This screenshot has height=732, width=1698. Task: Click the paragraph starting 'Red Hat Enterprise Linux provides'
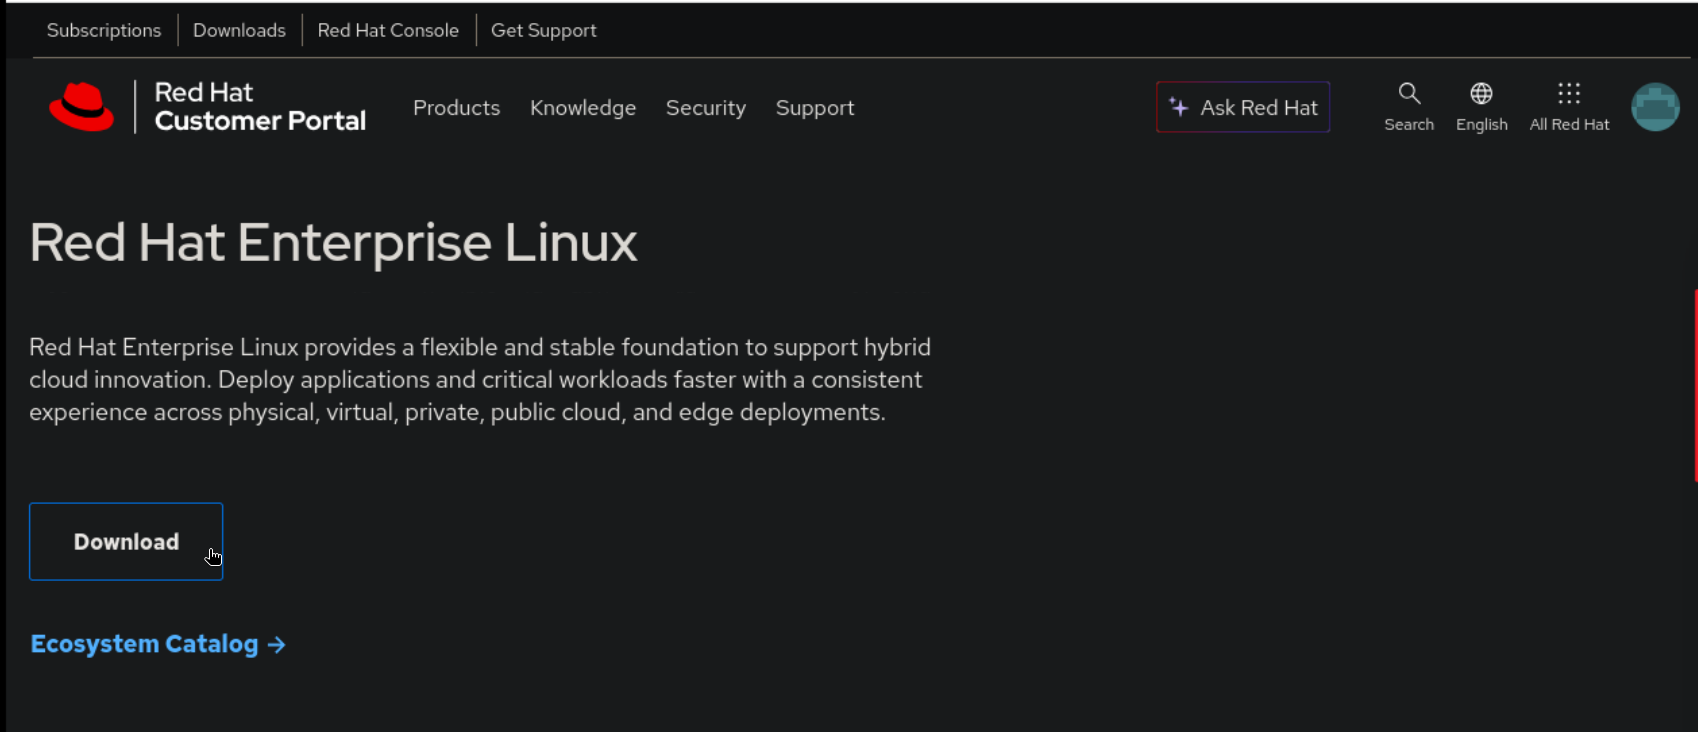(480, 380)
